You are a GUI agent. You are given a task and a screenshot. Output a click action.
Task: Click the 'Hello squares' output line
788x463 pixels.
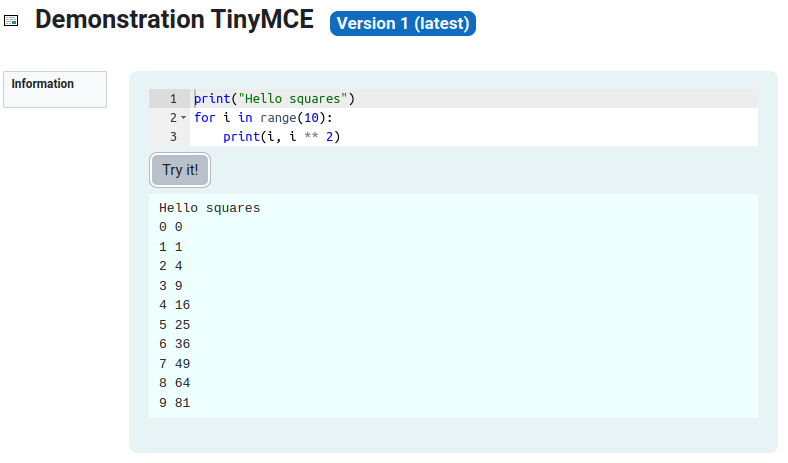pyautogui.click(x=209, y=208)
